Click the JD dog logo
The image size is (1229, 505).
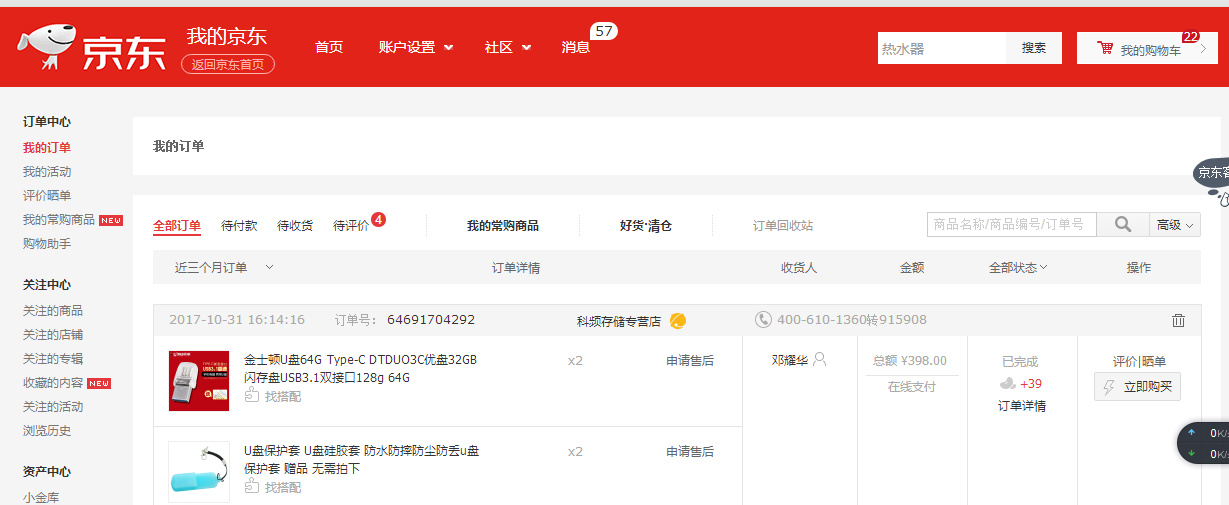click(x=44, y=47)
